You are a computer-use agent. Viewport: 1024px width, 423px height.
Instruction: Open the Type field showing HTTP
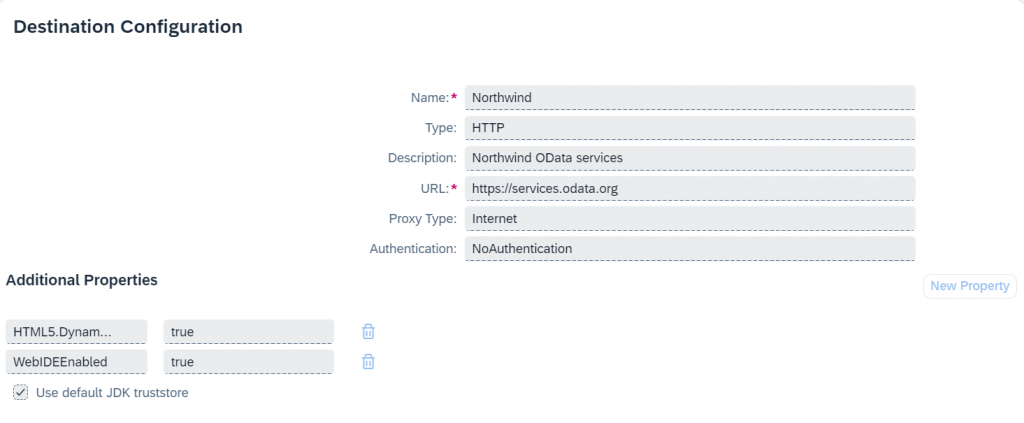coord(690,128)
